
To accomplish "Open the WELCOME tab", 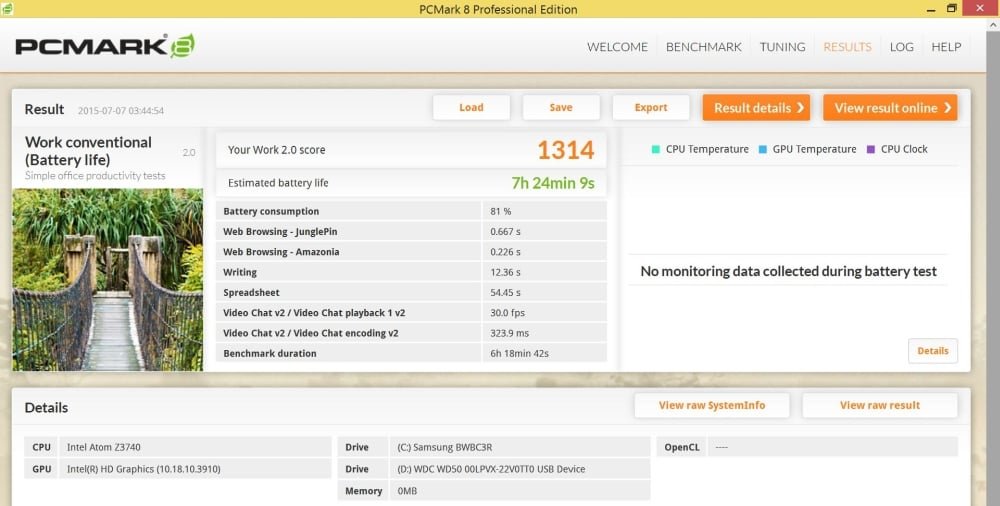I will coord(617,47).
